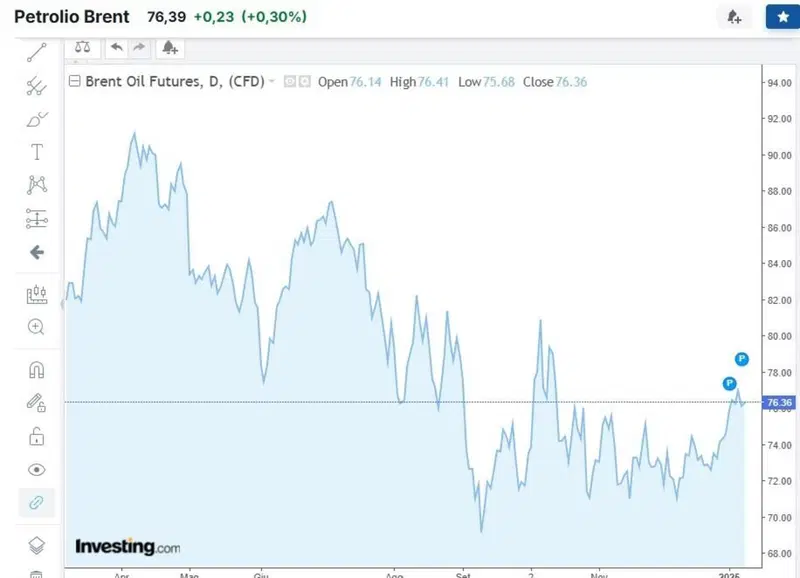The width and height of the screenshot is (800, 578).
Task: Hide all drawings with eye icon
Action: pyautogui.click(x=37, y=469)
